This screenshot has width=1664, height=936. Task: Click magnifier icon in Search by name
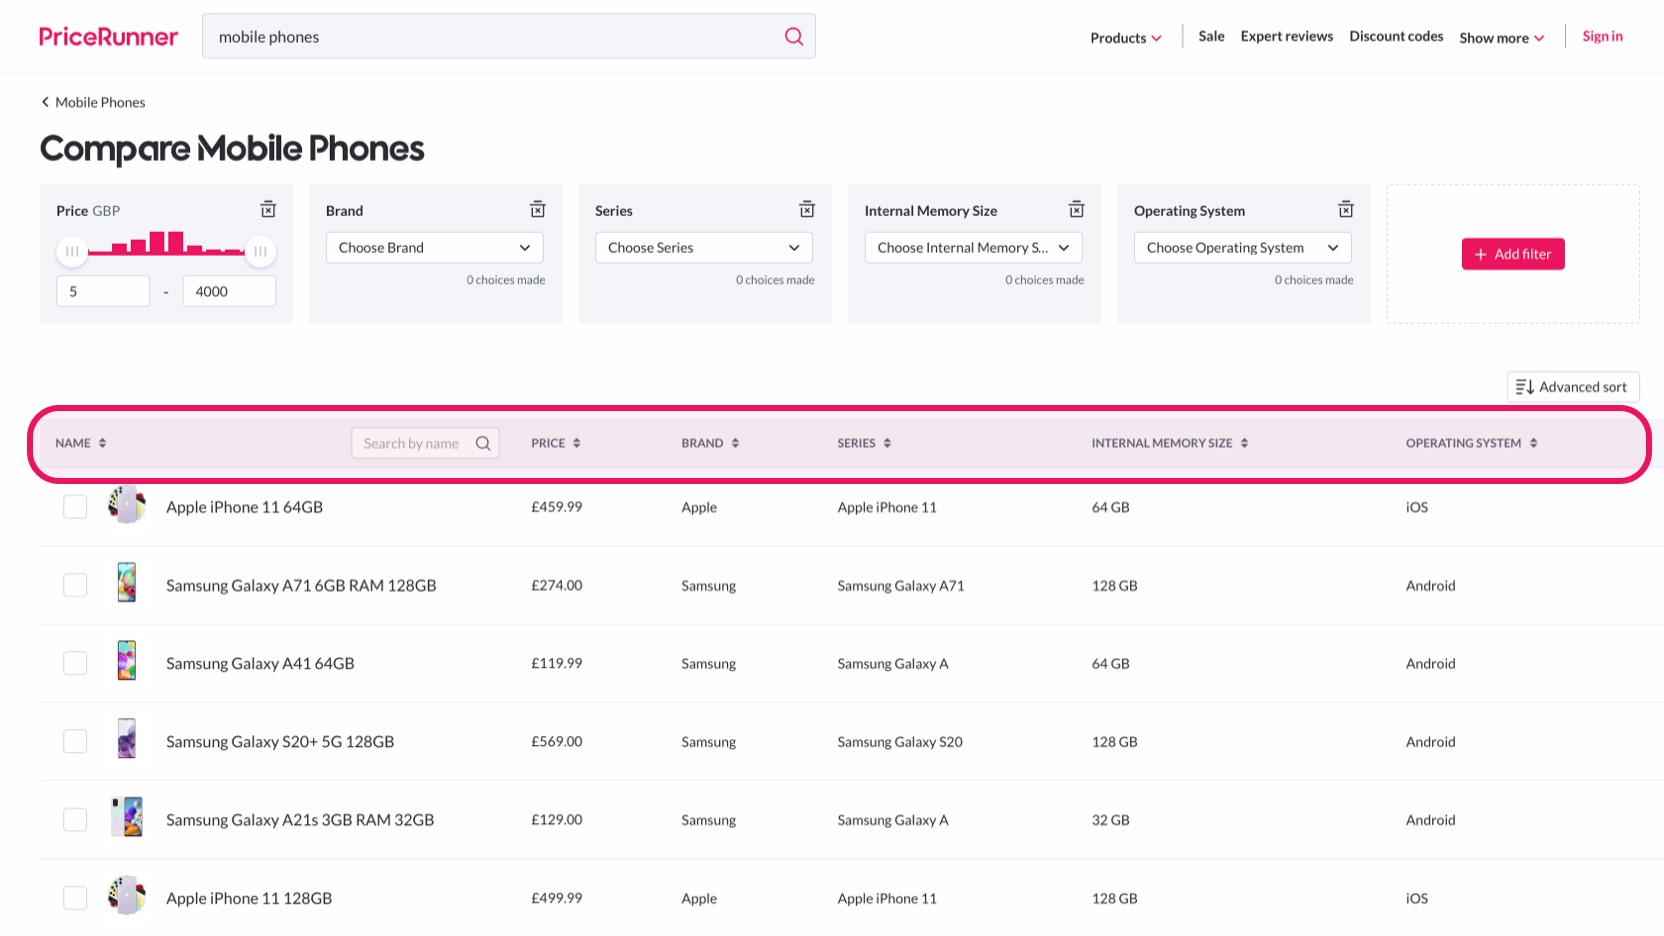[x=483, y=443]
